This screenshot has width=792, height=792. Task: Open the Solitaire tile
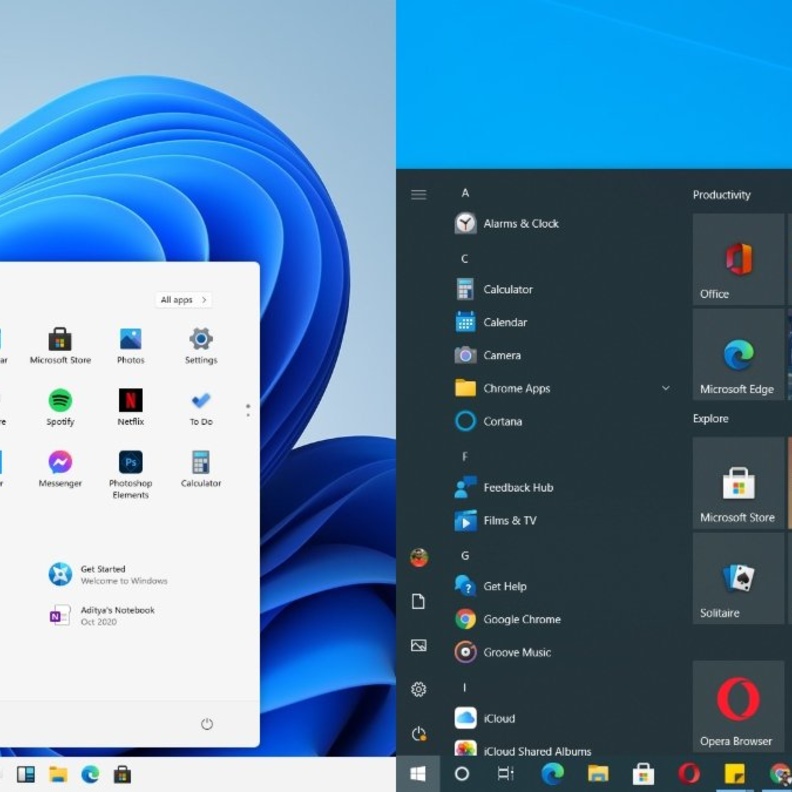pyautogui.click(x=738, y=579)
